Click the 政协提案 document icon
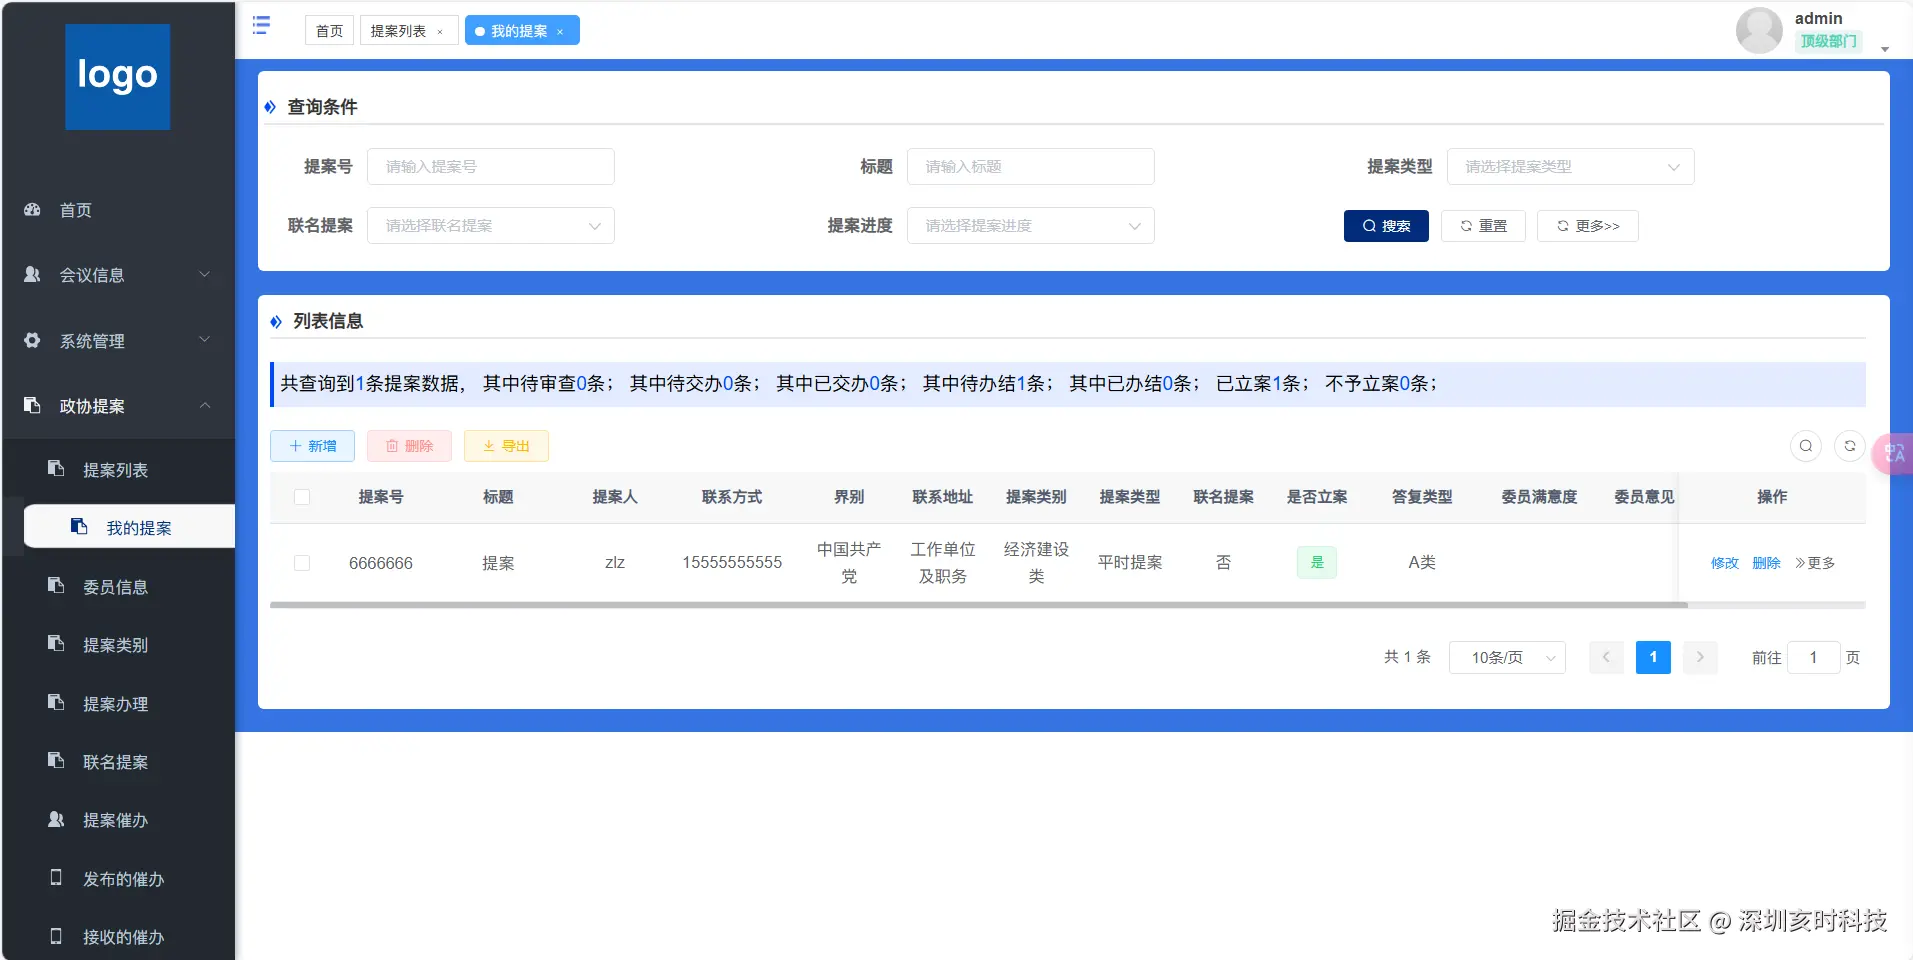Image resolution: width=1913 pixels, height=960 pixels. (x=32, y=406)
